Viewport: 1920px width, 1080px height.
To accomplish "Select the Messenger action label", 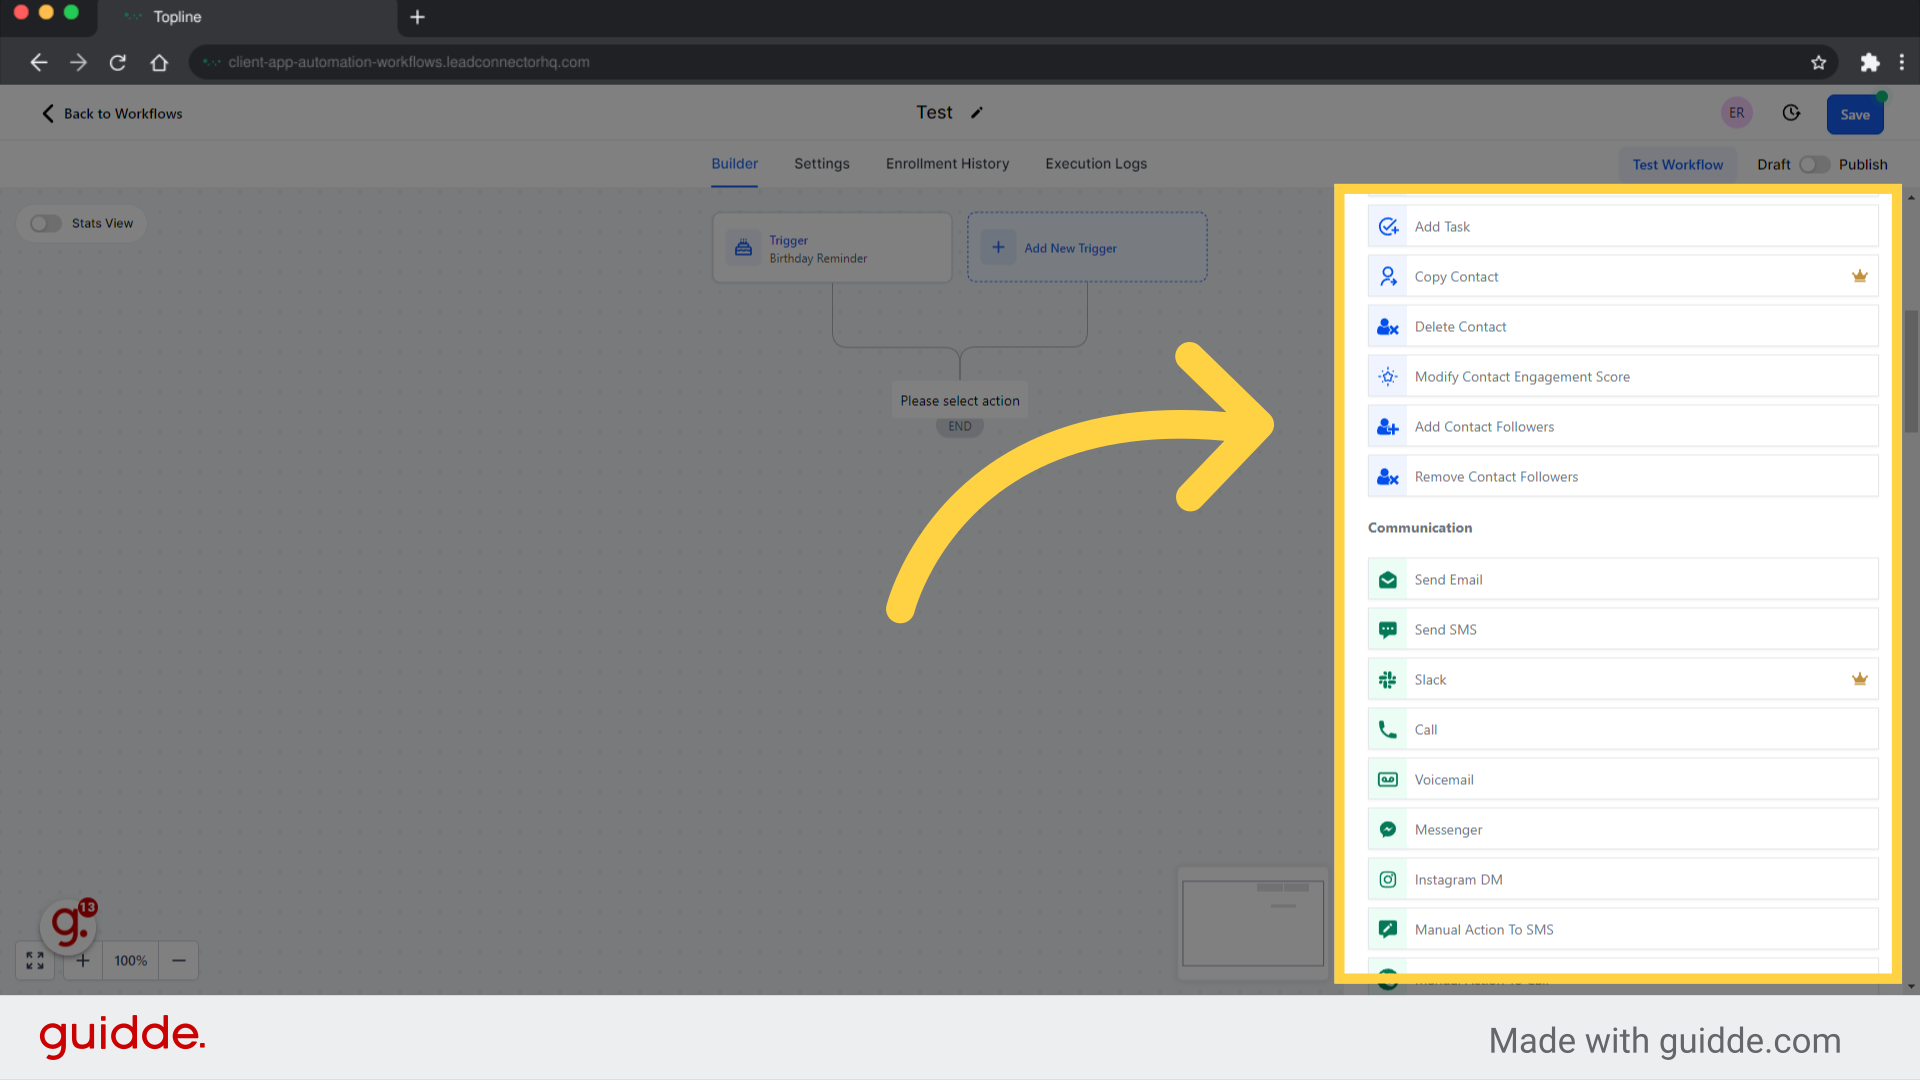I will click(1448, 830).
